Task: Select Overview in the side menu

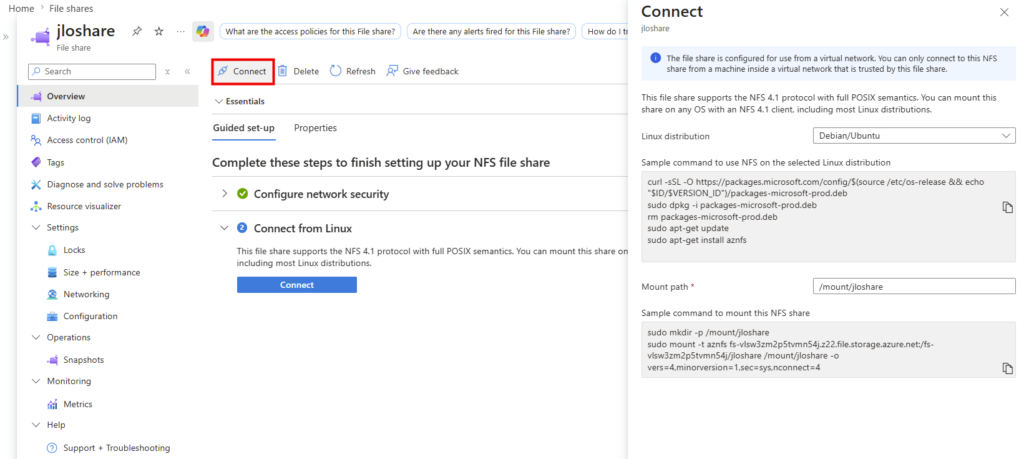Action: pos(108,96)
